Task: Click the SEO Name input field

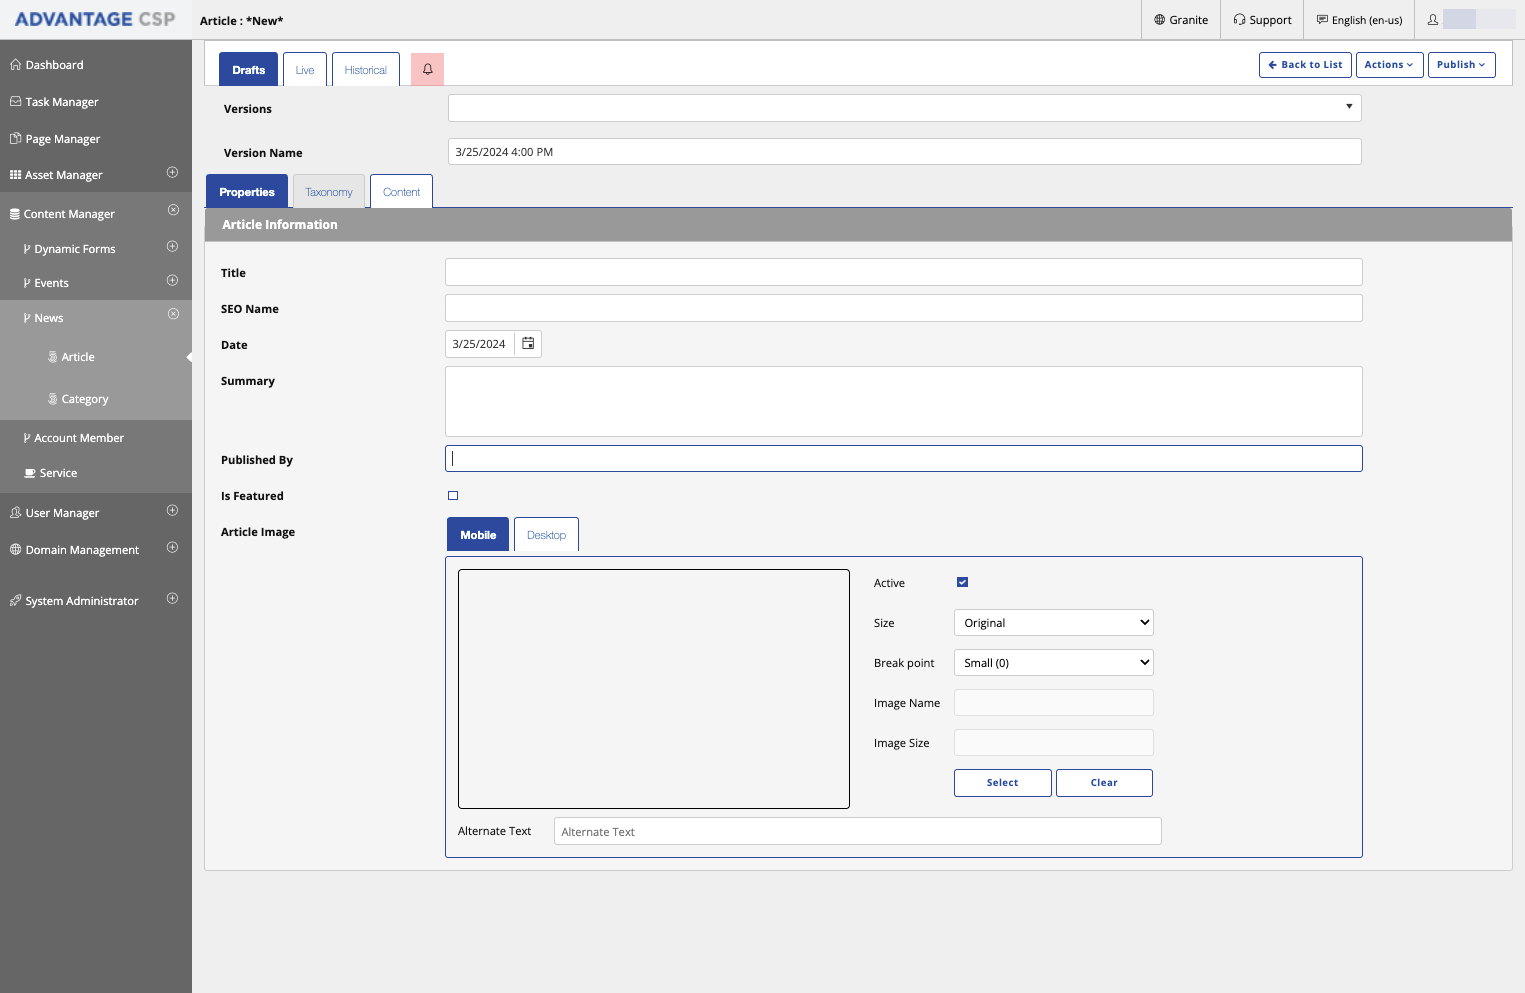Action: [x=903, y=308]
